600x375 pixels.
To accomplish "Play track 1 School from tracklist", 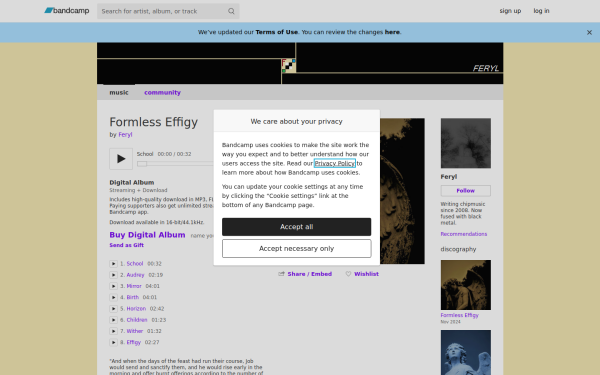I will (113, 264).
